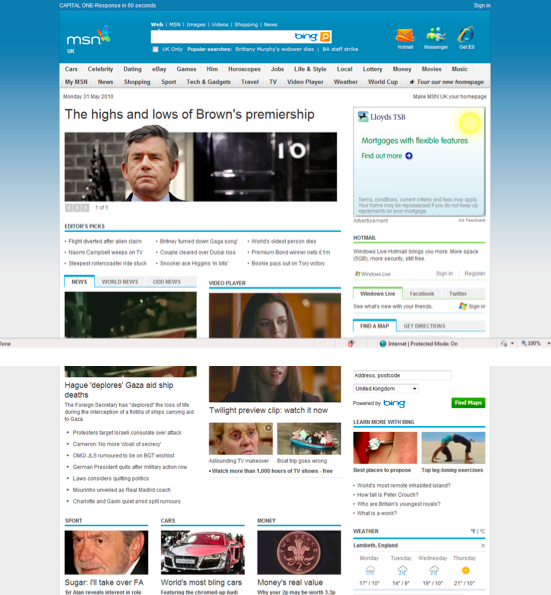Switch weather temperature units to °F
The width and height of the screenshot is (551, 595).
(473, 531)
